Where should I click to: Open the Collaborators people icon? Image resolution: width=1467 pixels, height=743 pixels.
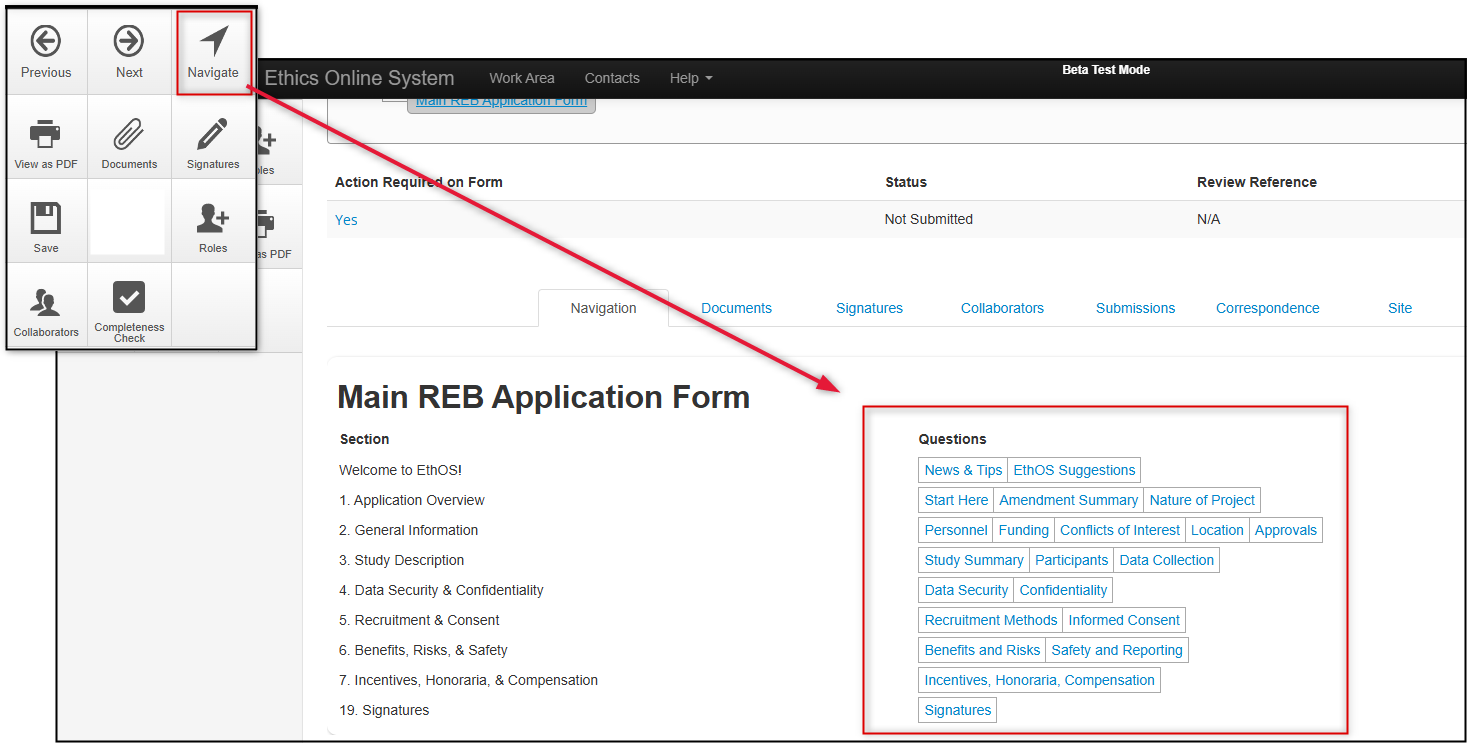click(x=46, y=303)
